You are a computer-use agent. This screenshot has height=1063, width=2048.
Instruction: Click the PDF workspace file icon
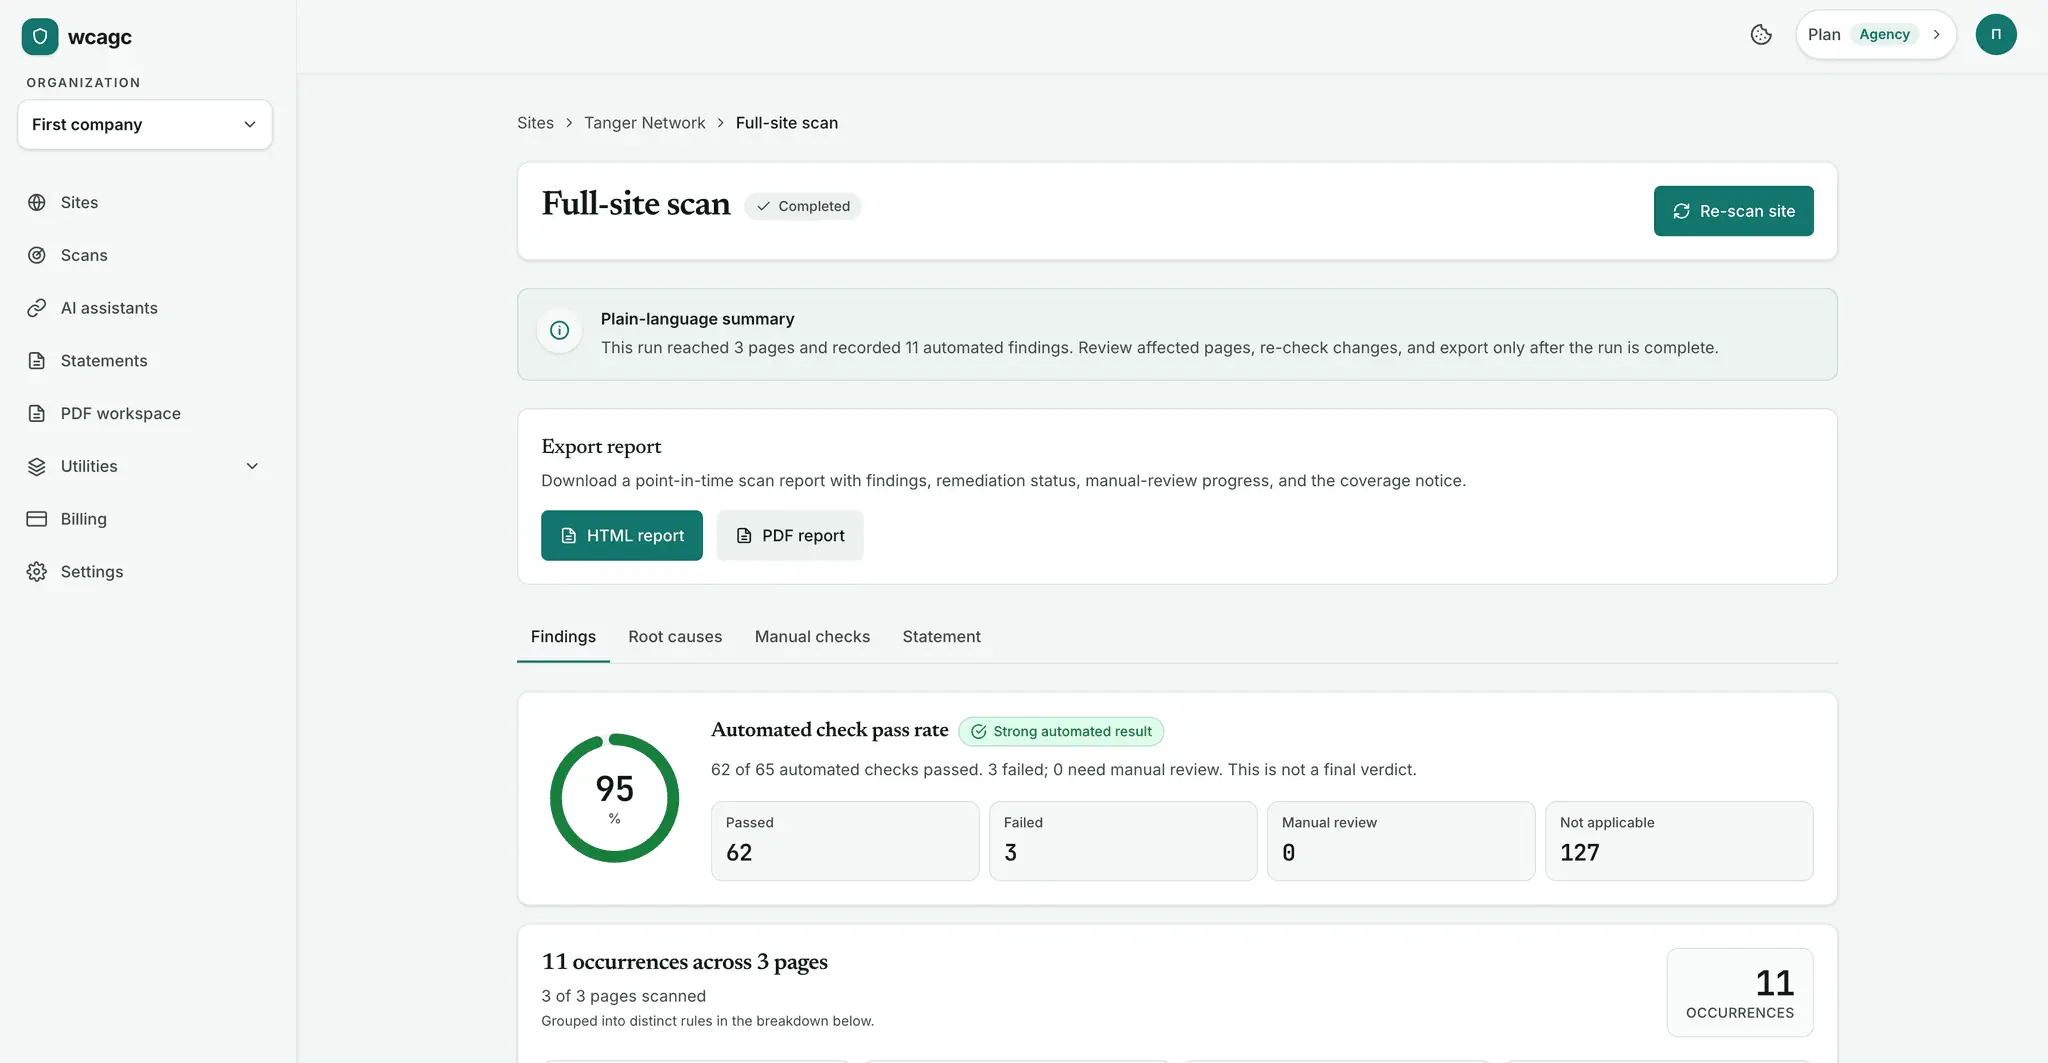click(37, 414)
